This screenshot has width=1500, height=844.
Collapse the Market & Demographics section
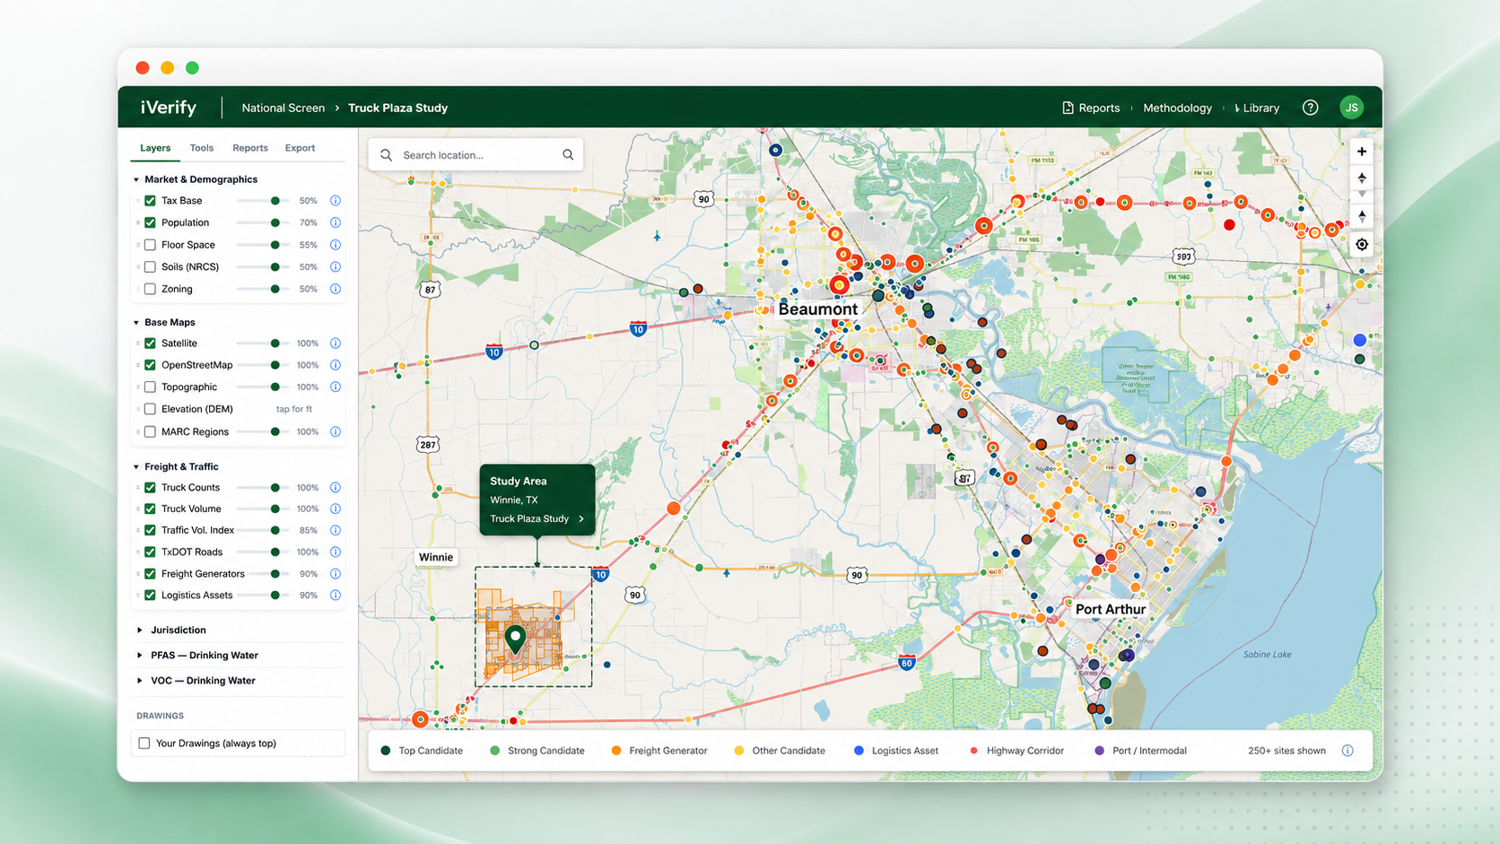(136, 180)
